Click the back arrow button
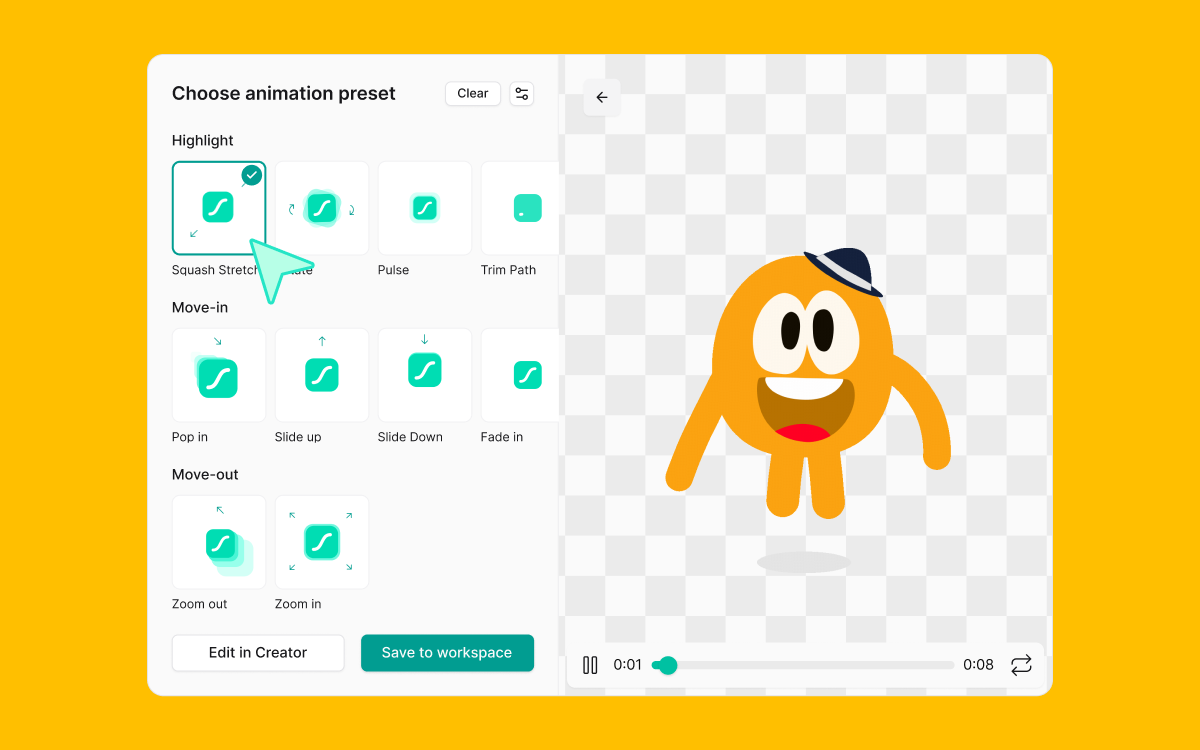Viewport: 1200px width, 750px height. [x=602, y=97]
